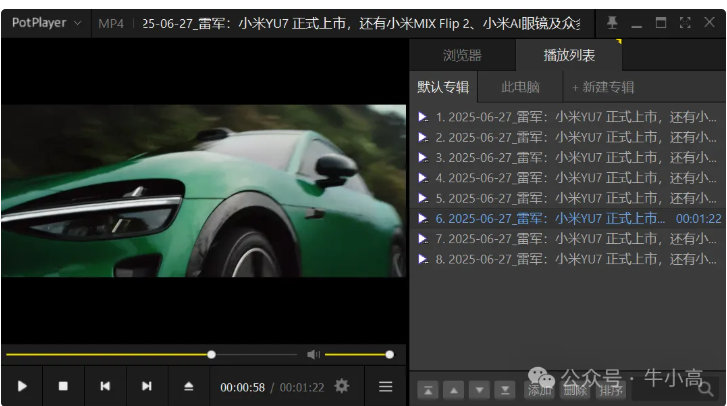Image resolution: width=727 pixels, height=406 pixels.
Task: Open the settings gear next to time
Action: [342, 386]
